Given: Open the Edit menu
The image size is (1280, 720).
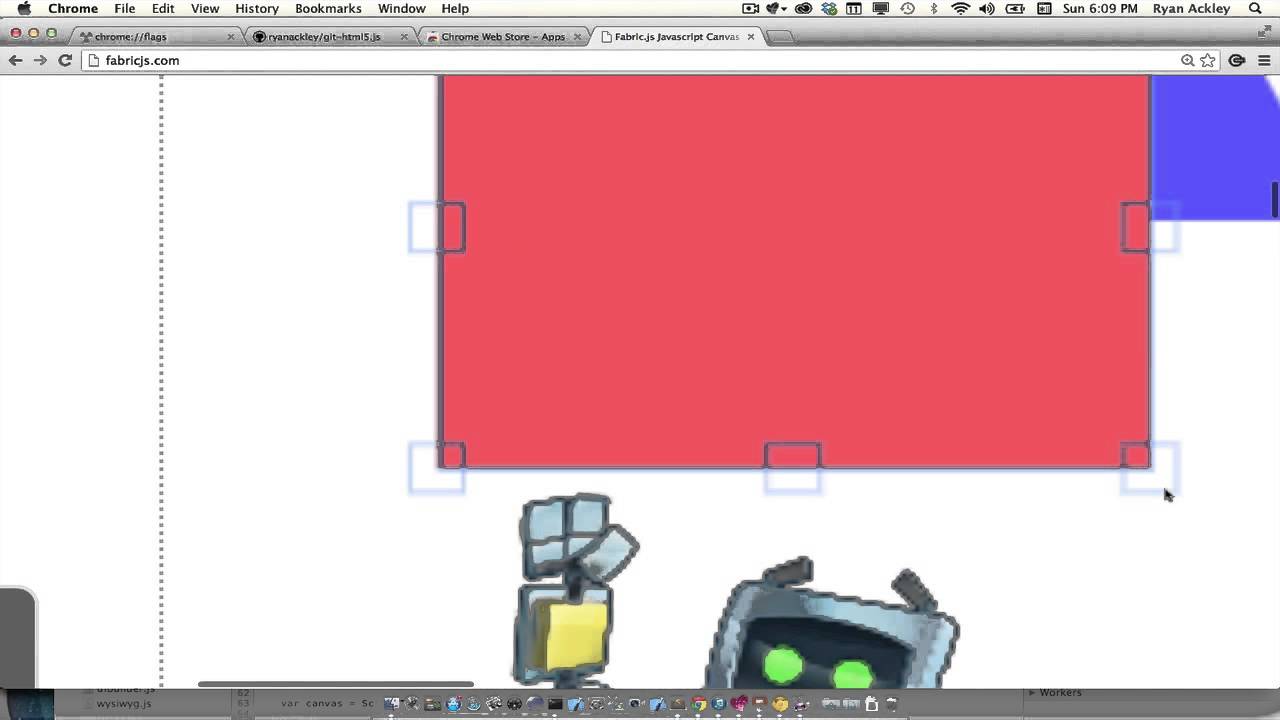Looking at the screenshot, I should [x=163, y=8].
